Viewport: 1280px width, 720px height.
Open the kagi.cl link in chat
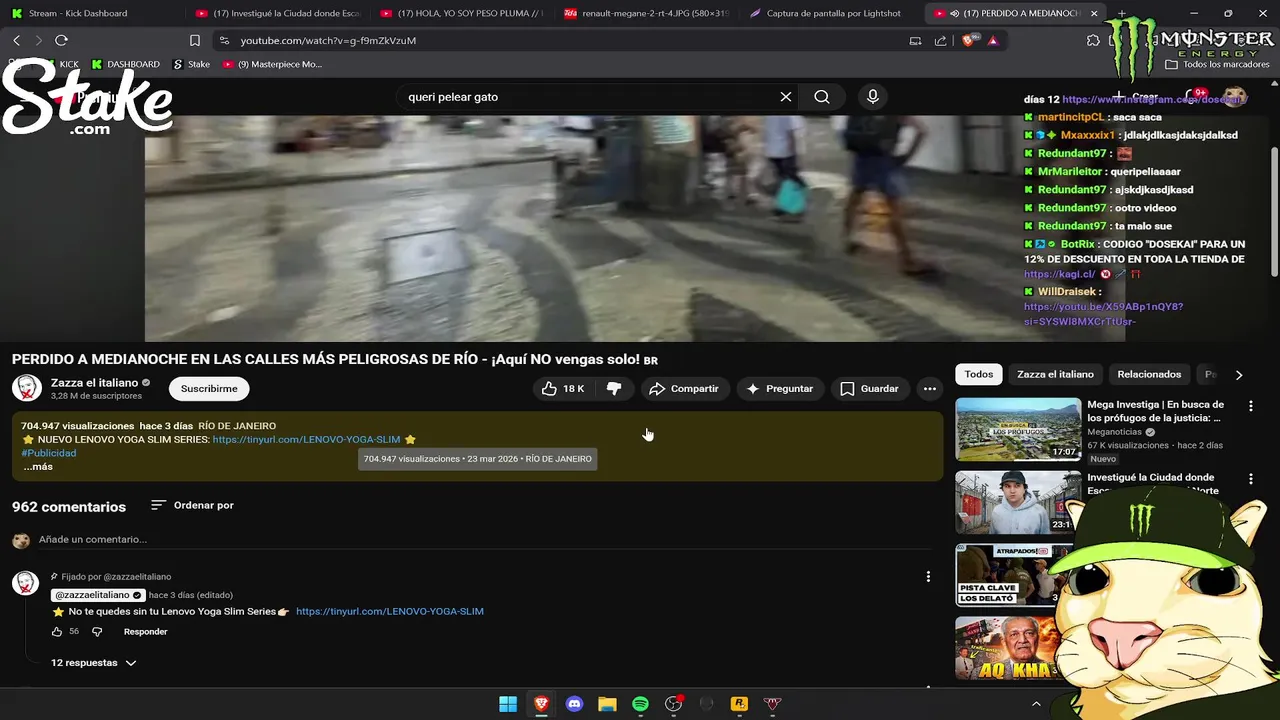tap(1059, 274)
